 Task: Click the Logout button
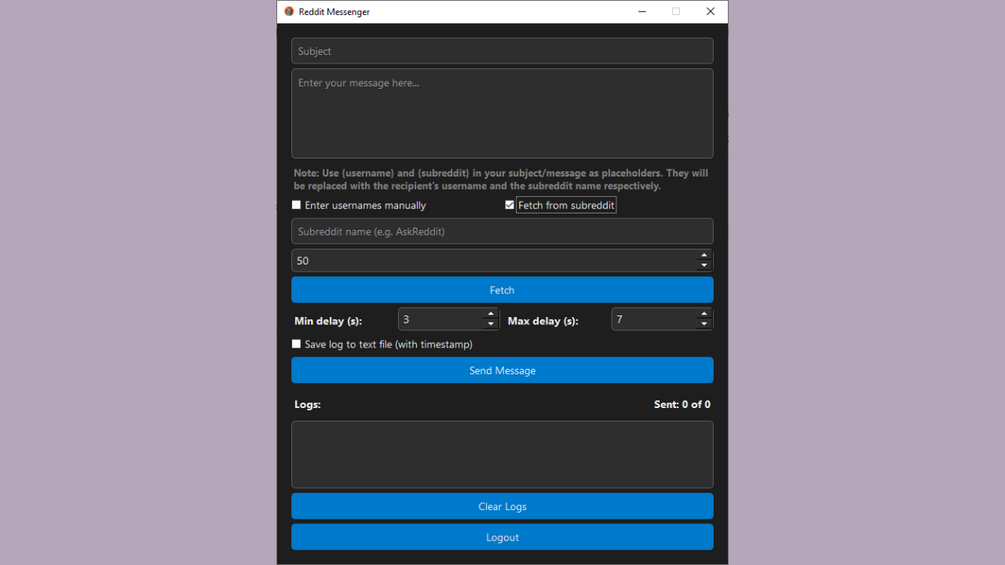point(502,537)
